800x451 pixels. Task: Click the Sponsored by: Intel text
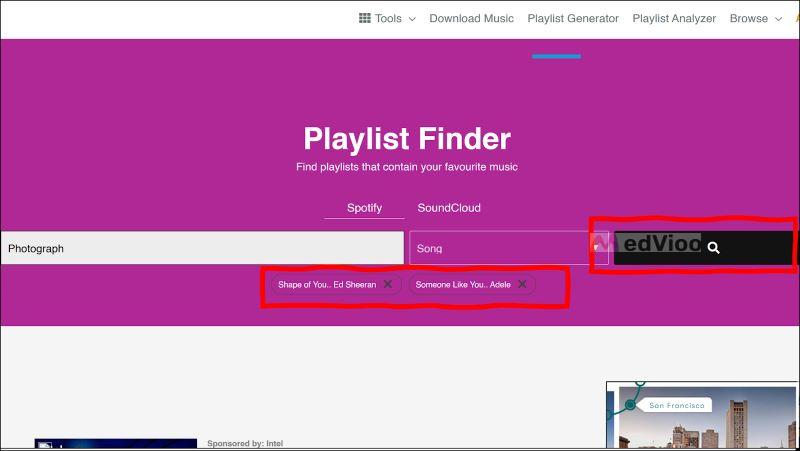[245, 443]
